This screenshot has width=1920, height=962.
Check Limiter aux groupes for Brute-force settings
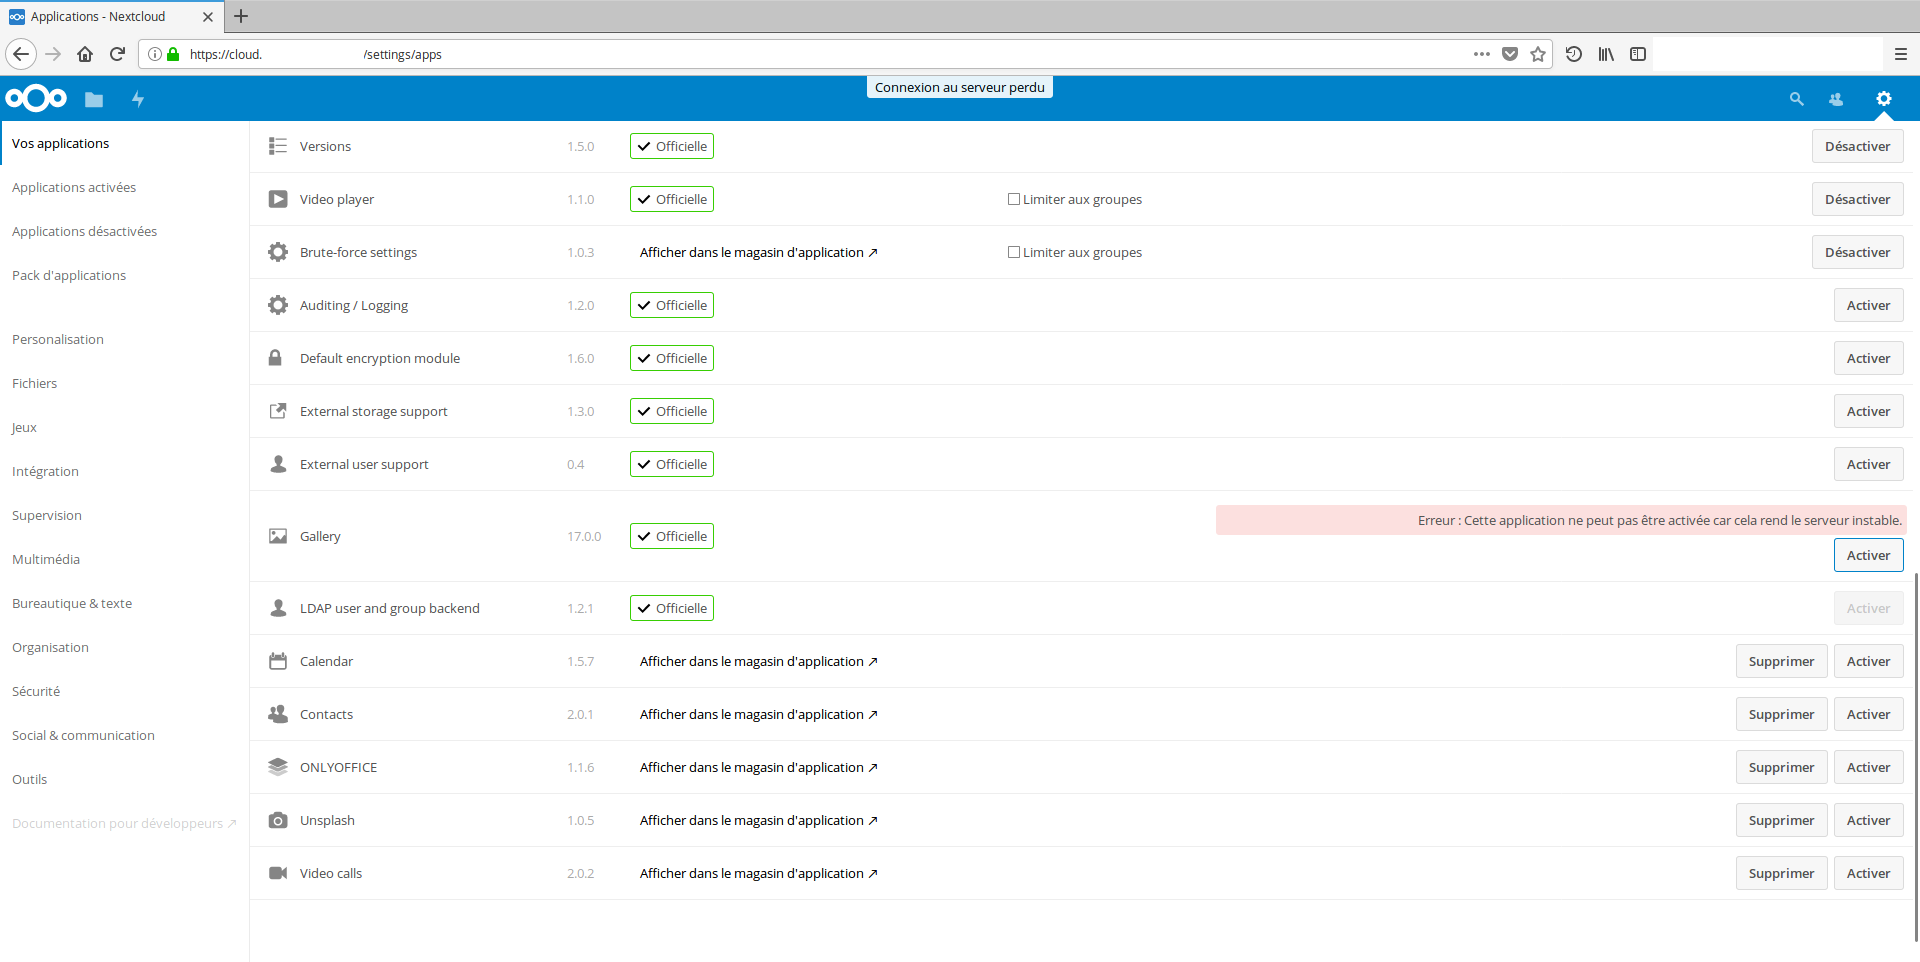1014,252
